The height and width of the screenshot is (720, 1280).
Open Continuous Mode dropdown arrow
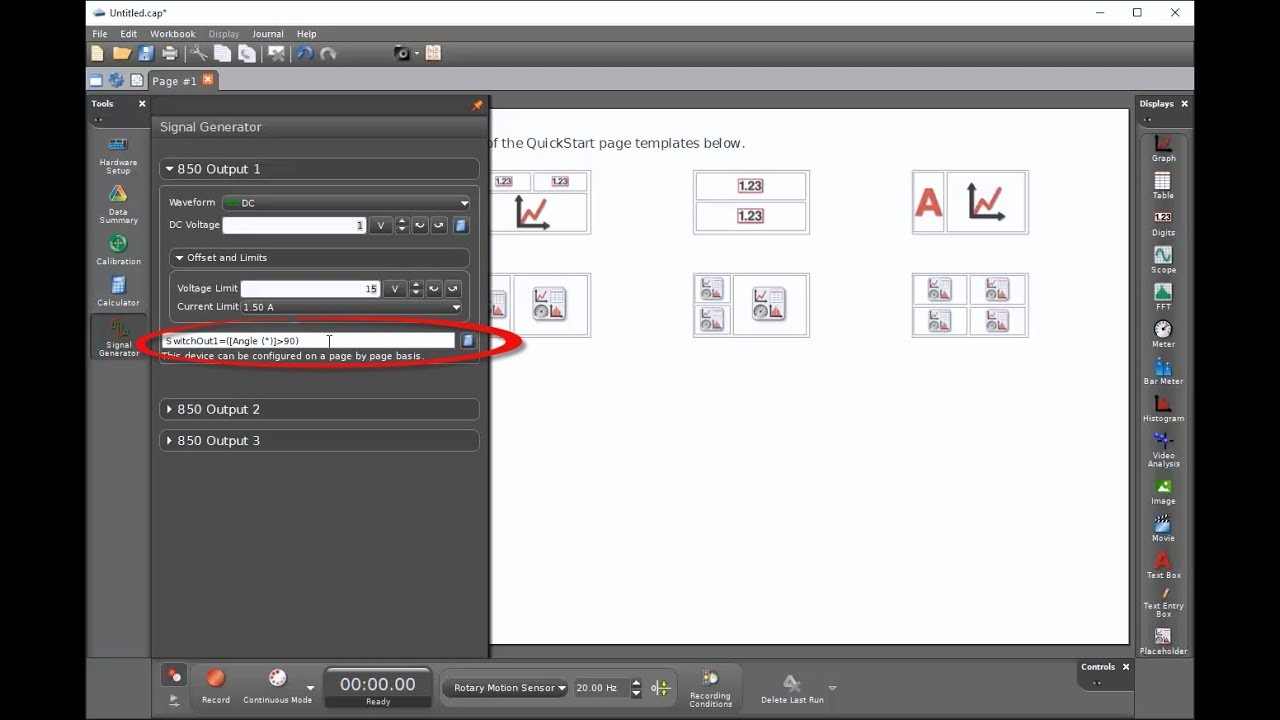point(310,687)
